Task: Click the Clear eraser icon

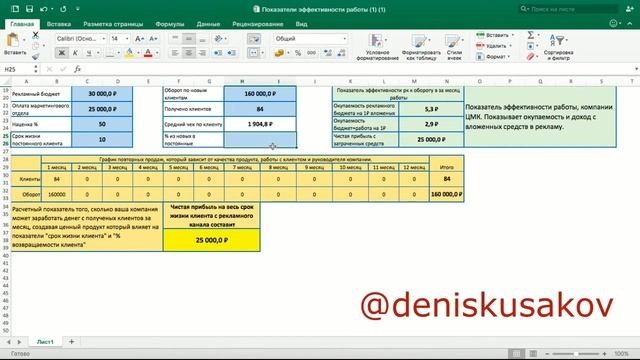Action: coord(531,56)
